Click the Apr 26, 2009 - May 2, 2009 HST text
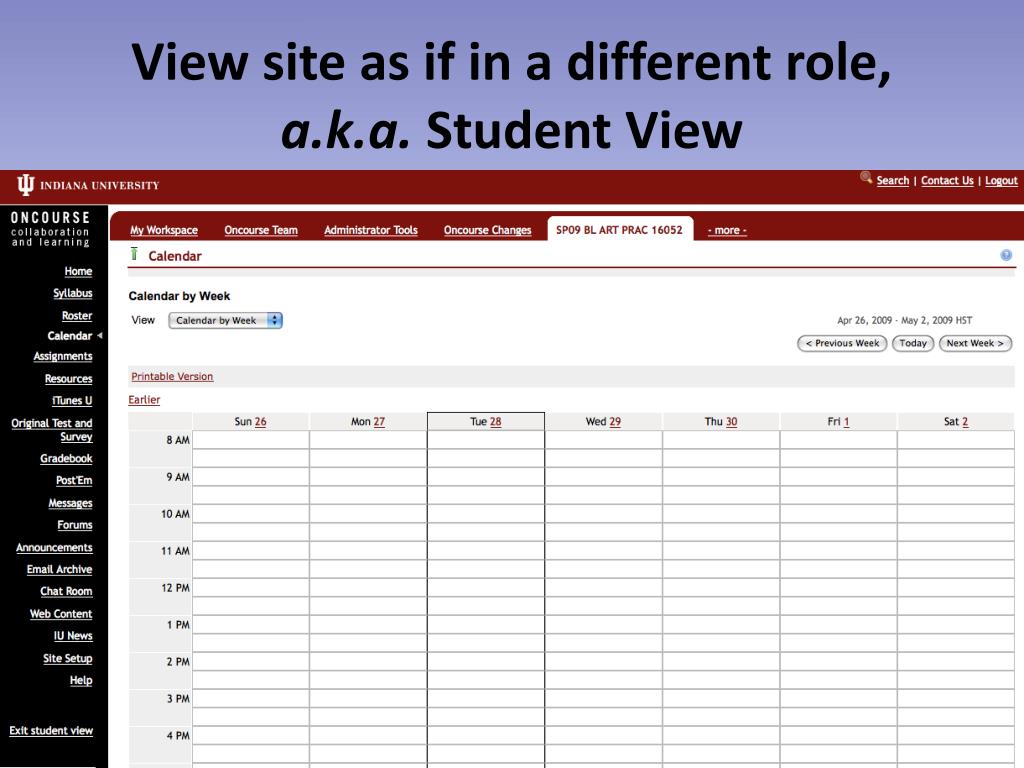Screen dimensions: 1024x768 pyautogui.click(x=904, y=320)
